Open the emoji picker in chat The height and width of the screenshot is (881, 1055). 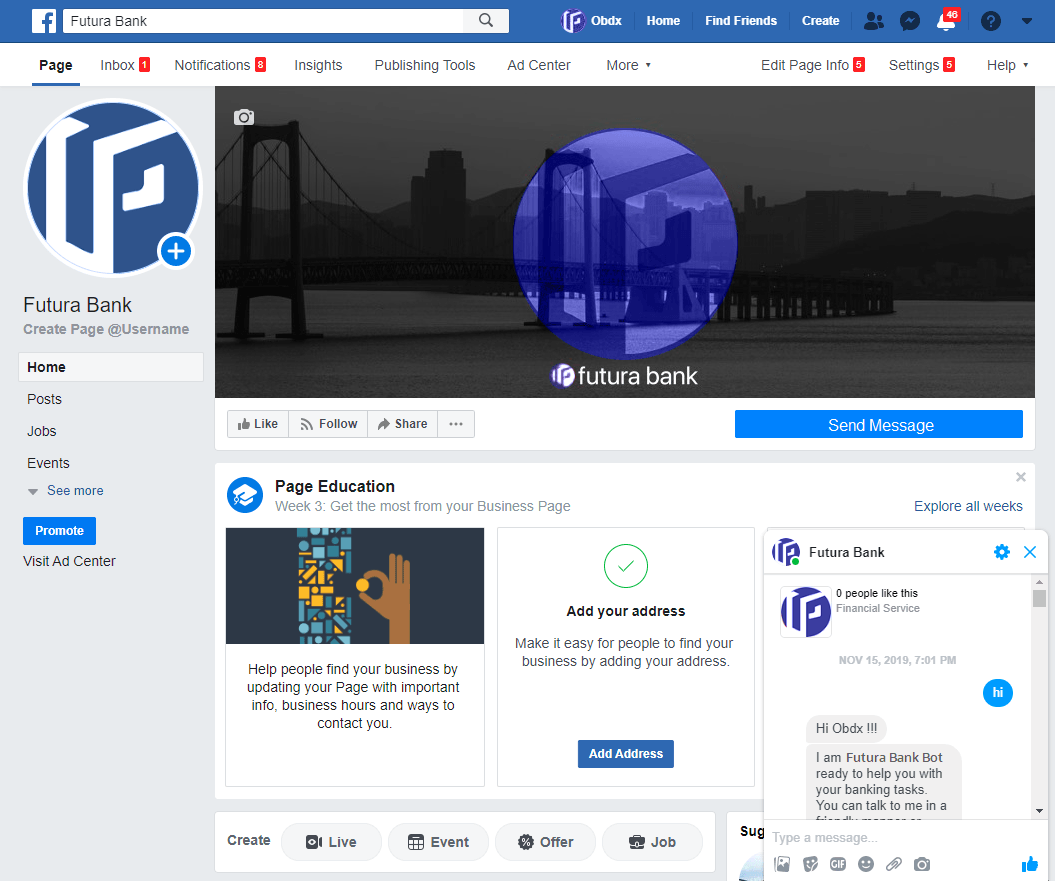tap(866, 864)
